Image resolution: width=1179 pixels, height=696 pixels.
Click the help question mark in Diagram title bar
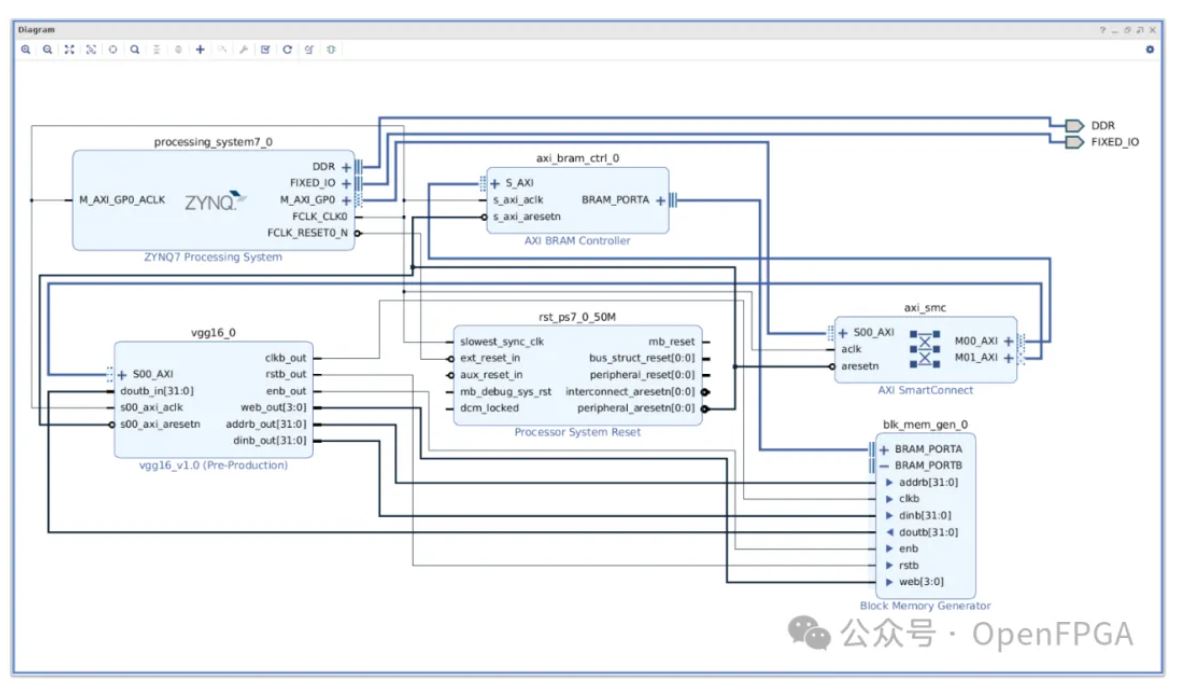pyautogui.click(x=1102, y=30)
